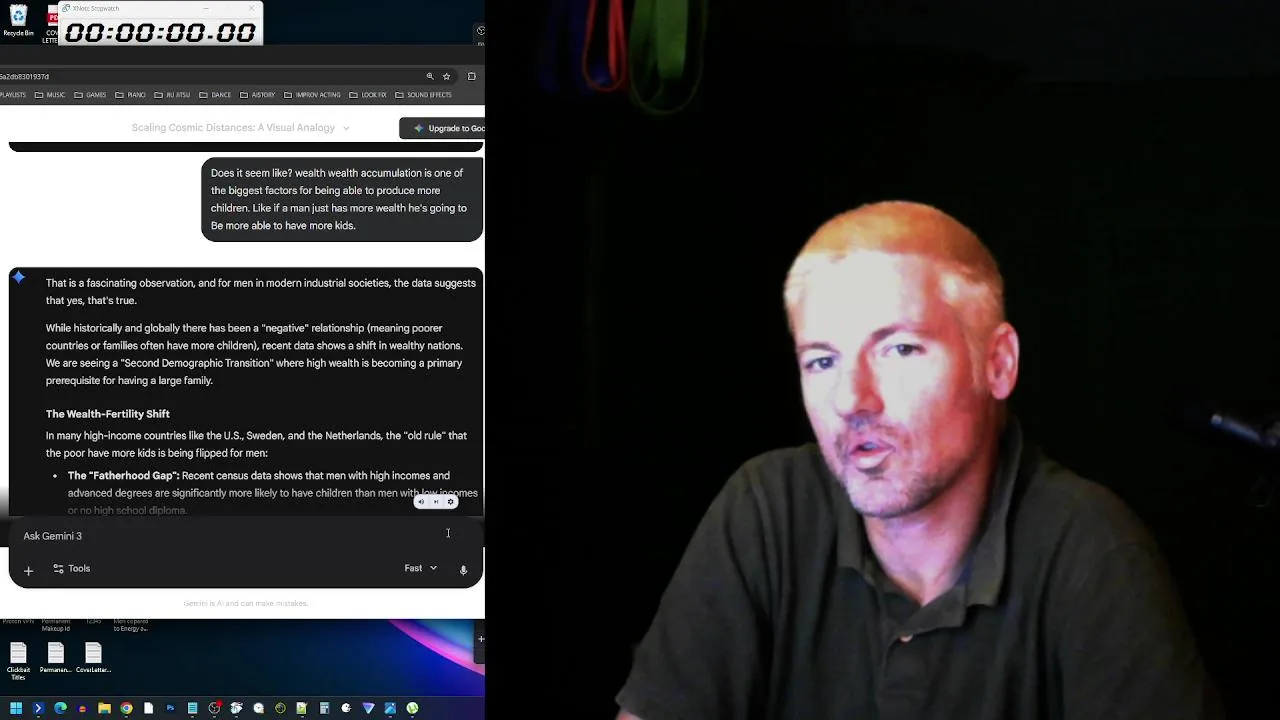Open the blue Photos taskbar icon
Viewport: 1280px width, 720px height.
(390, 708)
